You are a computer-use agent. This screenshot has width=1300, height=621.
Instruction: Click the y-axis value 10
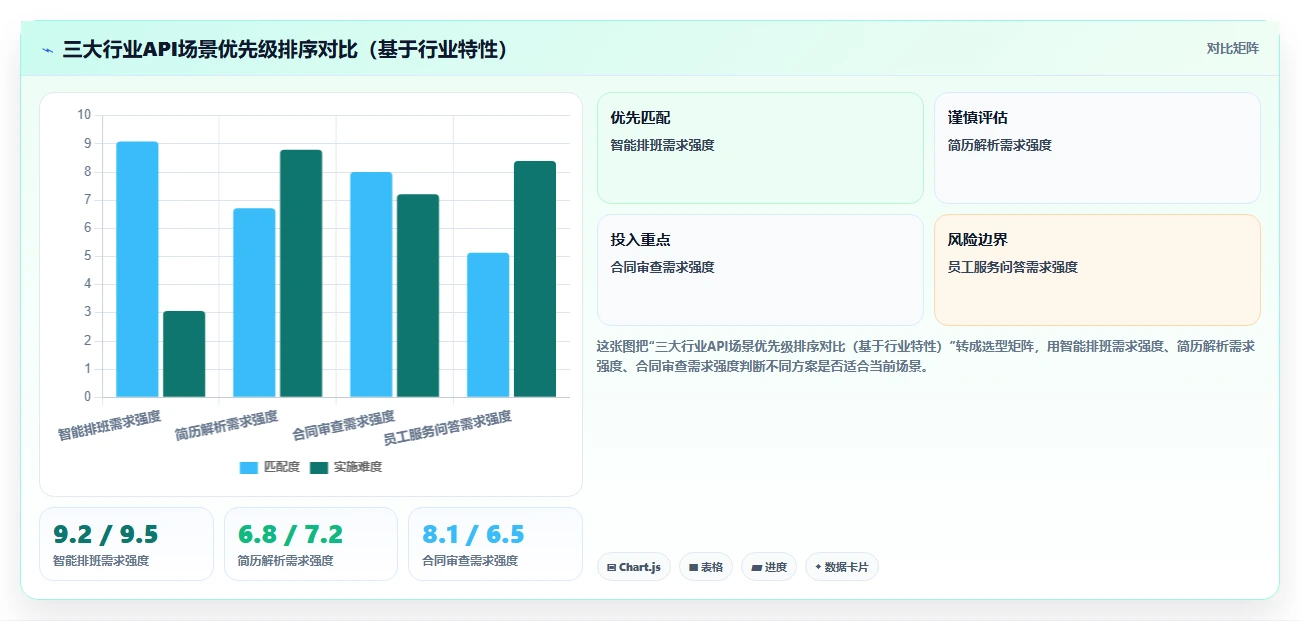84,115
